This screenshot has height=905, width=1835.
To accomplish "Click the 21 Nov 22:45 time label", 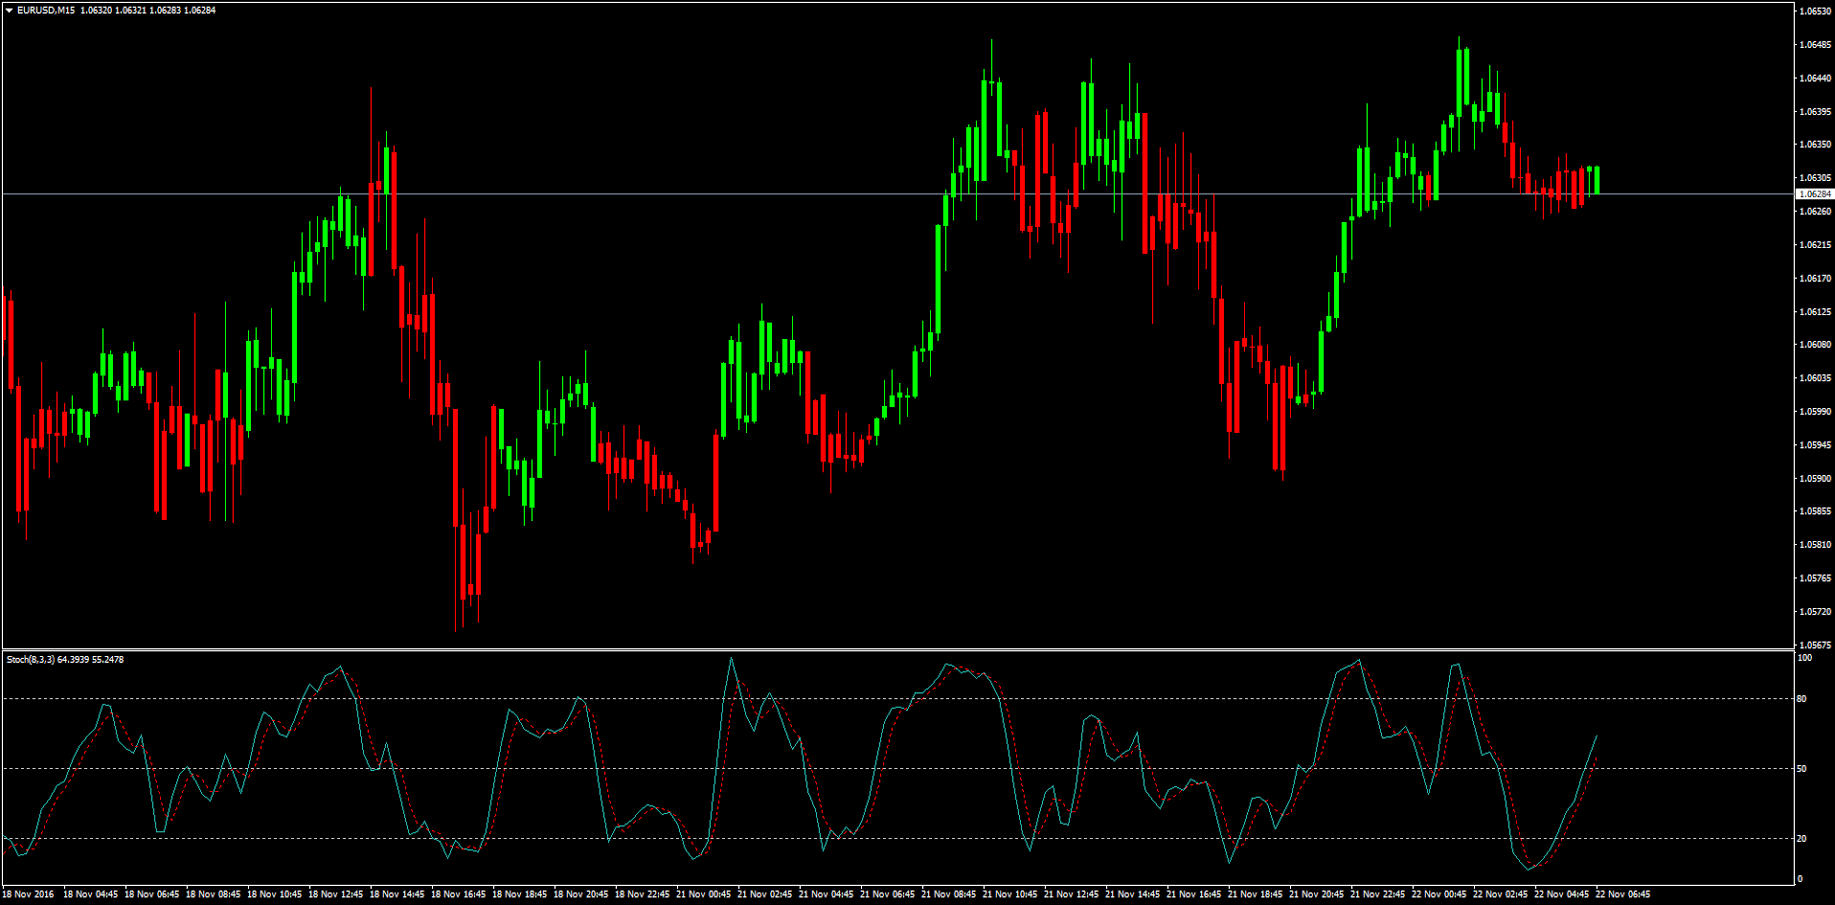I will tap(1379, 894).
